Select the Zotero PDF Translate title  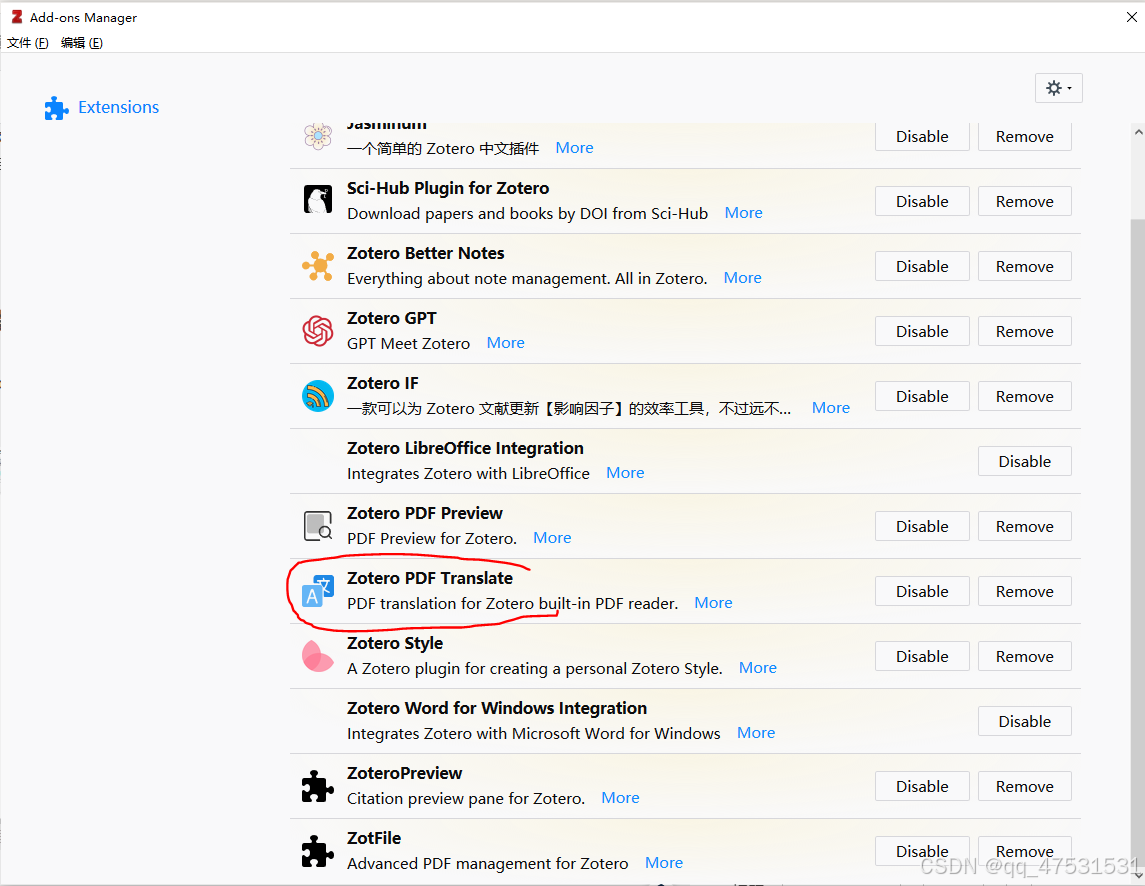(429, 578)
